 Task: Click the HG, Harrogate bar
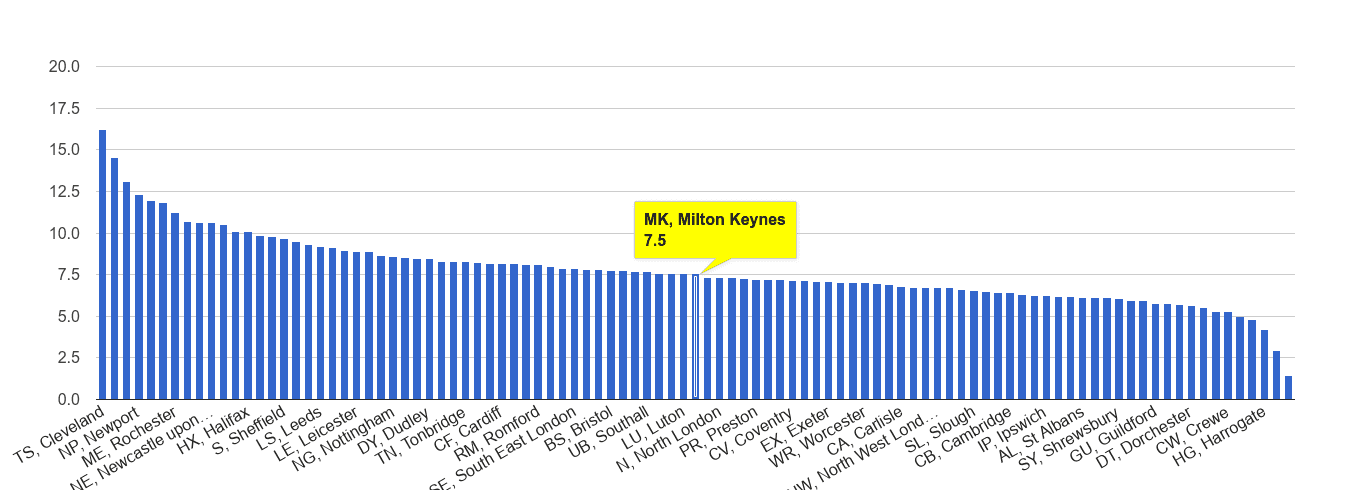coord(1263,365)
